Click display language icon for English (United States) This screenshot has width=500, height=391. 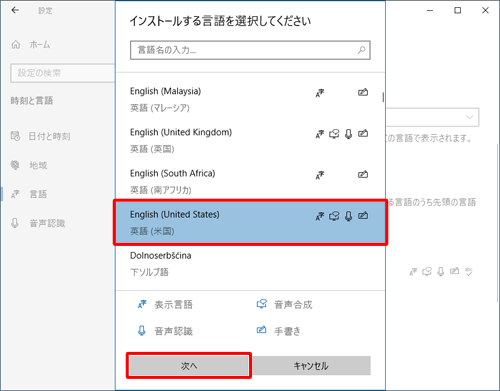point(320,216)
